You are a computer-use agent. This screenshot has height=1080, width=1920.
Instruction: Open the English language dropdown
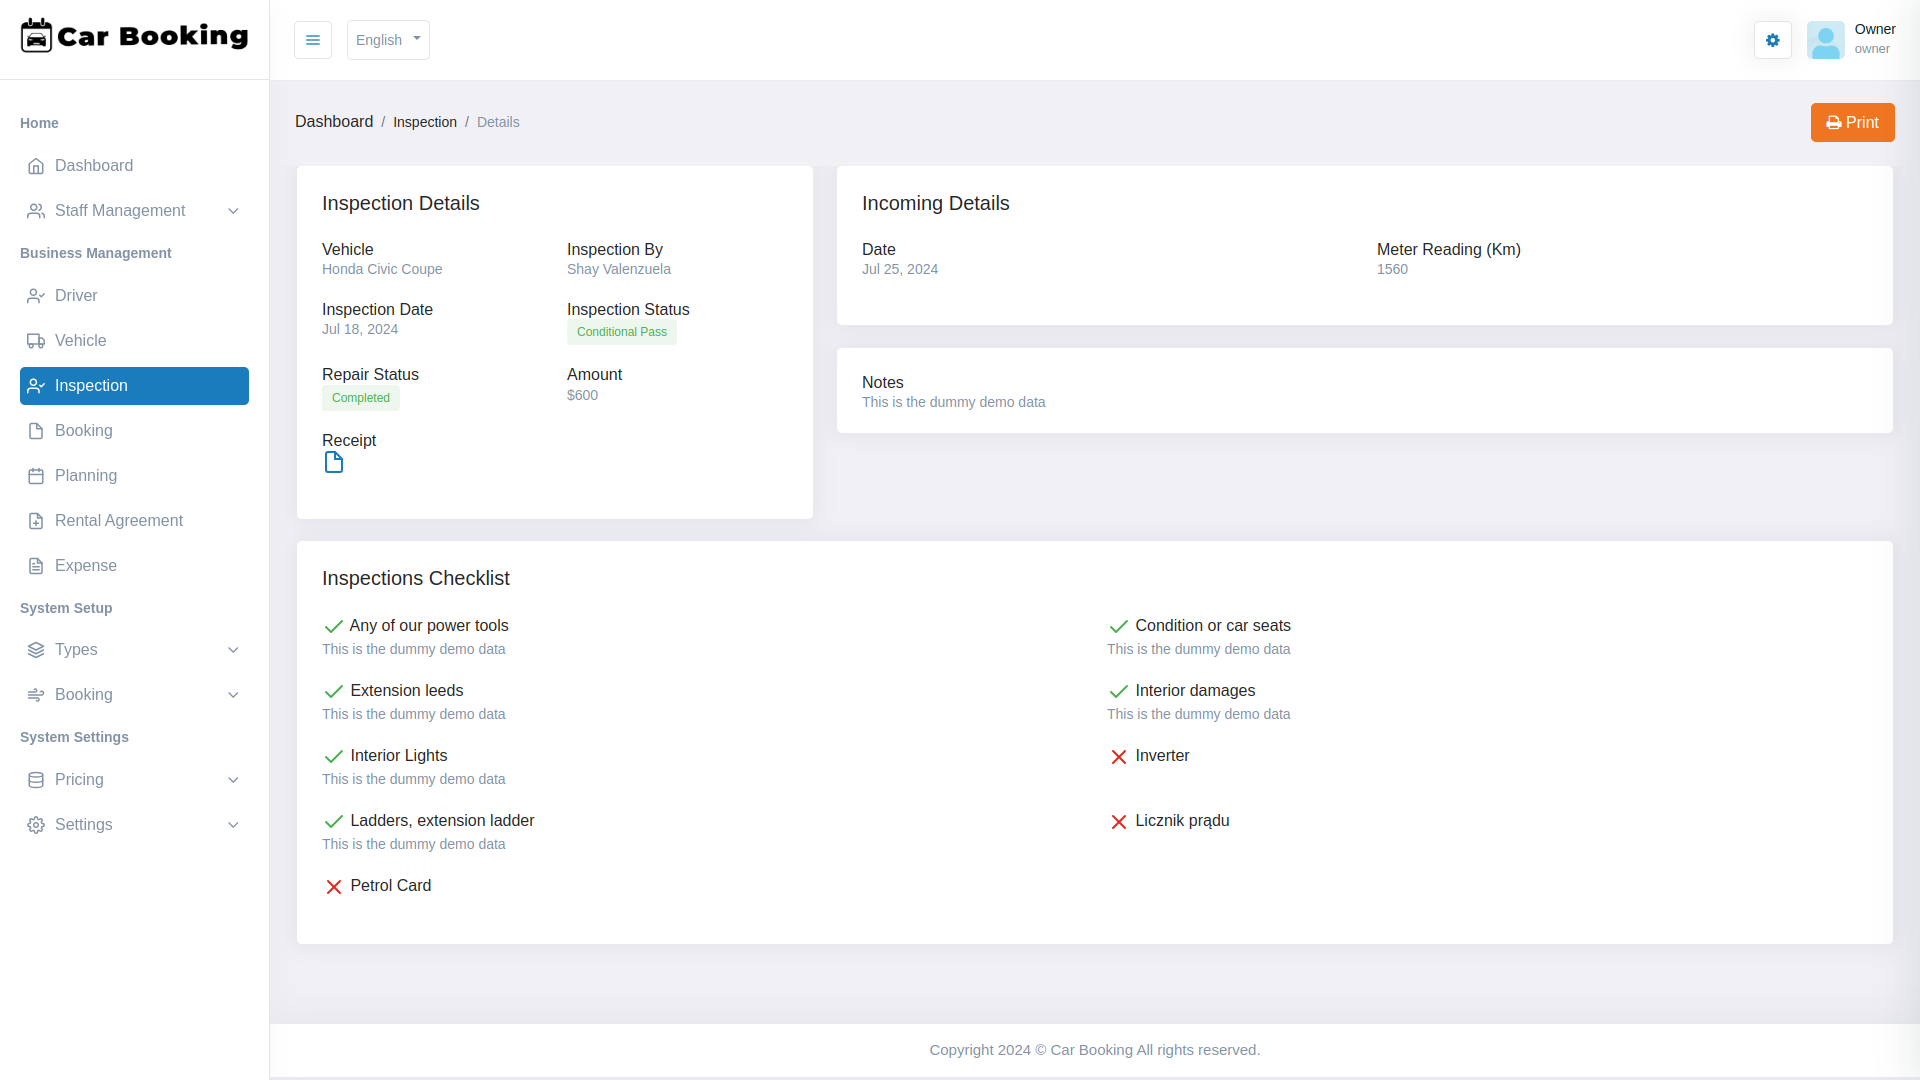(x=388, y=40)
